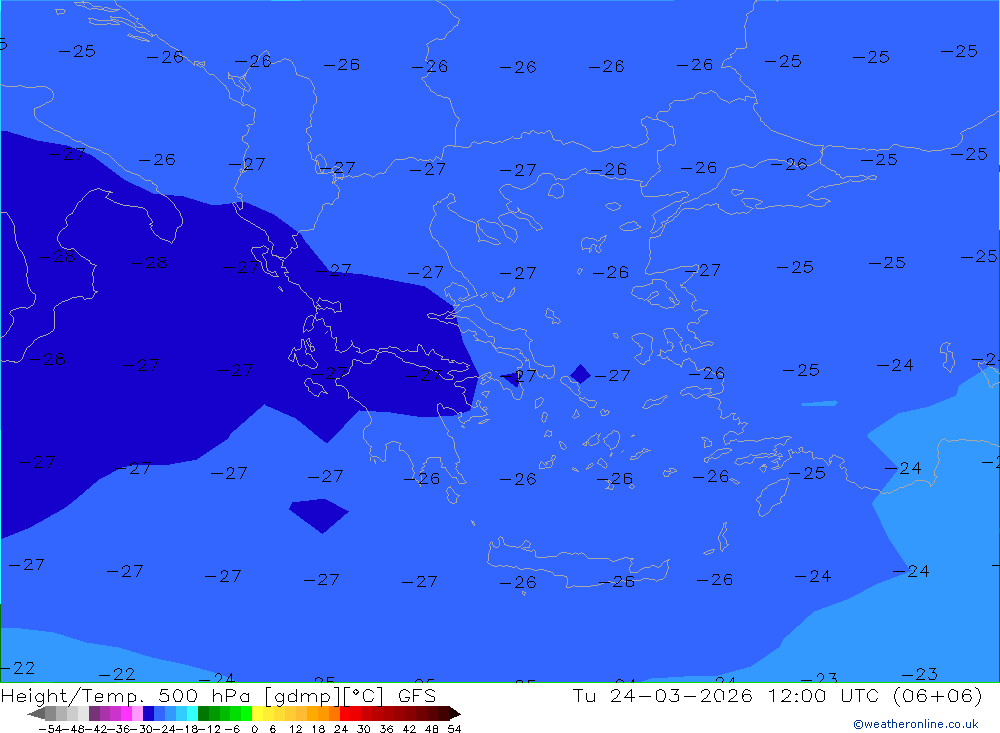Select the "Tu" weekday abbreviation
Screen dimensions: 1000x733
click(584, 696)
